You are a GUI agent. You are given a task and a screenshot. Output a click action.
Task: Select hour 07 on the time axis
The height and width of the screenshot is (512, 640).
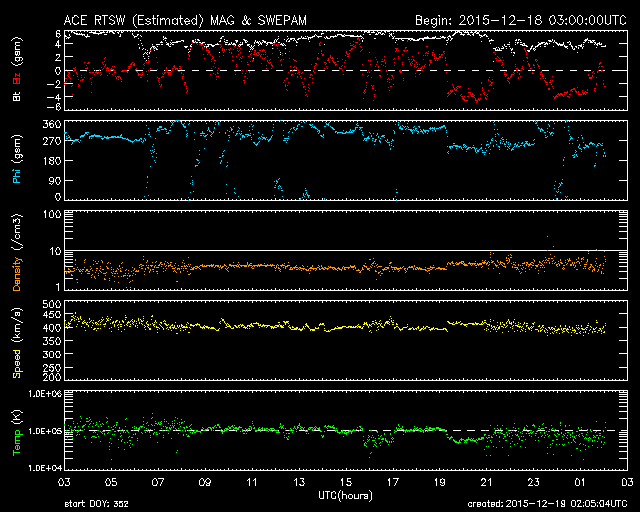(157, 482)
